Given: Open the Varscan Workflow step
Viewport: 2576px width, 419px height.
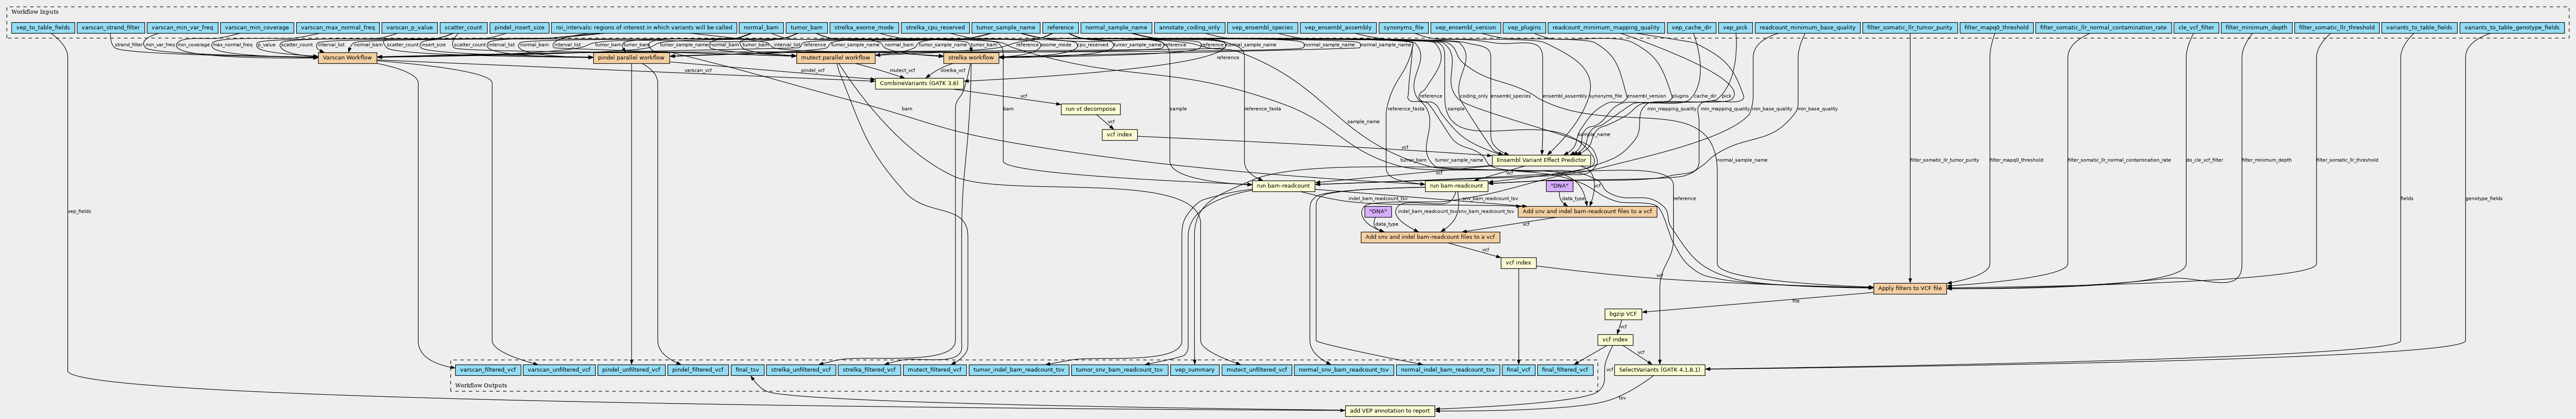Looking at the screenshot, I should point(348,58).
